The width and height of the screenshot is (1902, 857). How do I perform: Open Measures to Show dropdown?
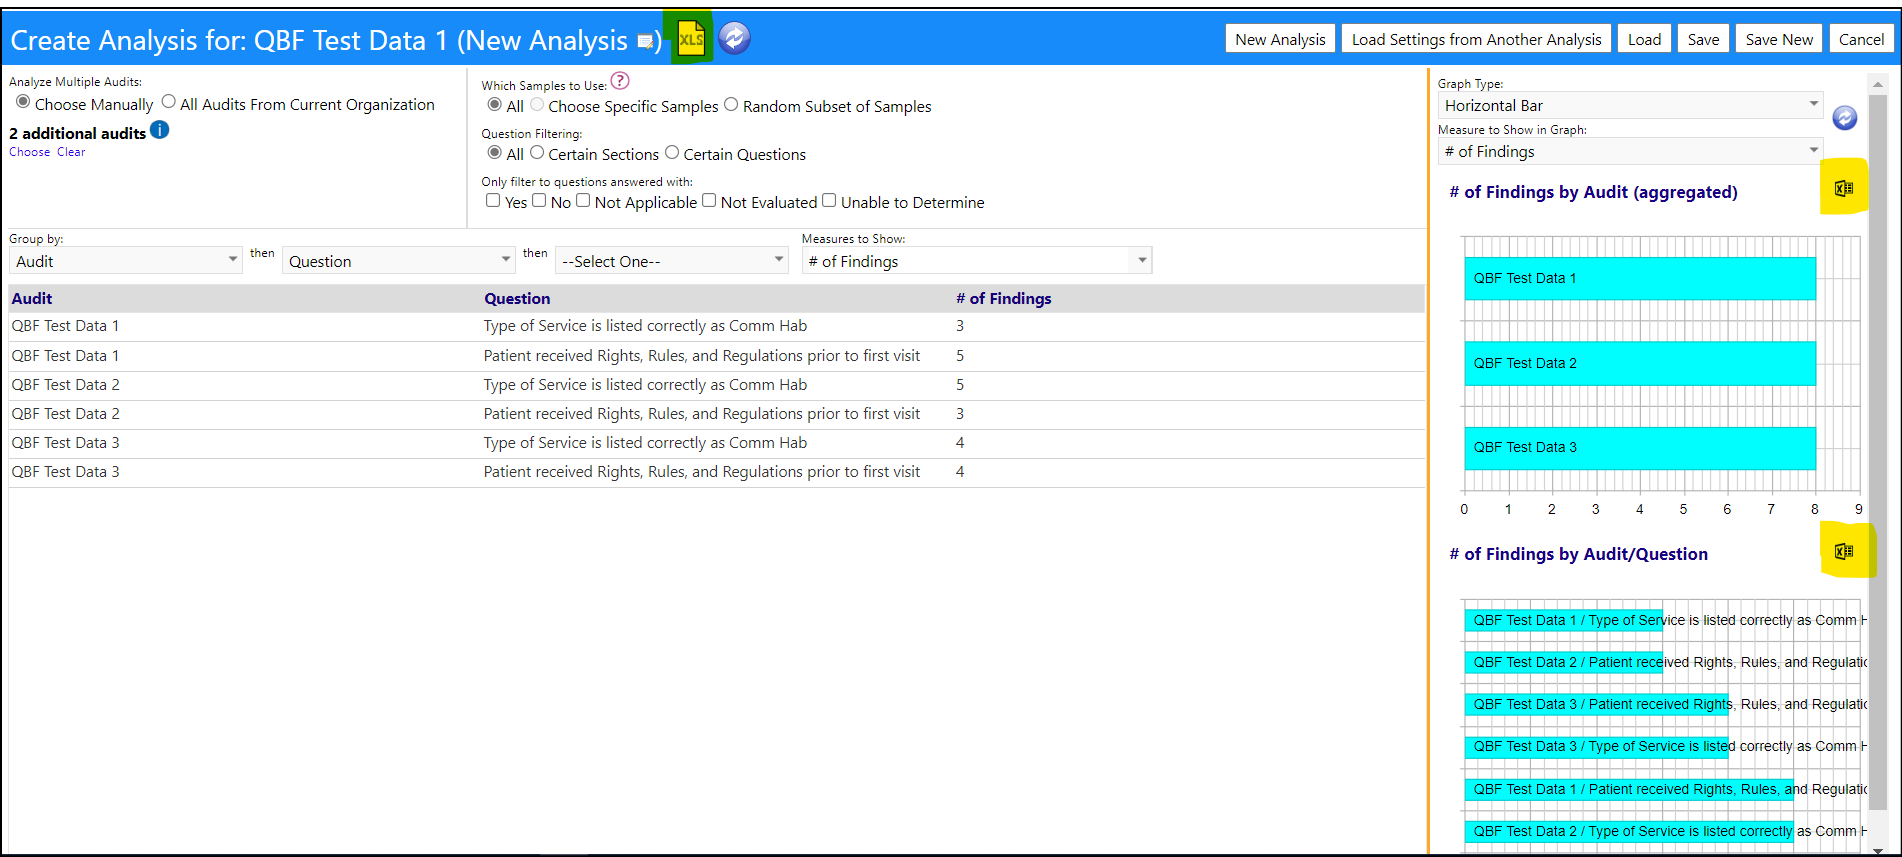[977, 261]
